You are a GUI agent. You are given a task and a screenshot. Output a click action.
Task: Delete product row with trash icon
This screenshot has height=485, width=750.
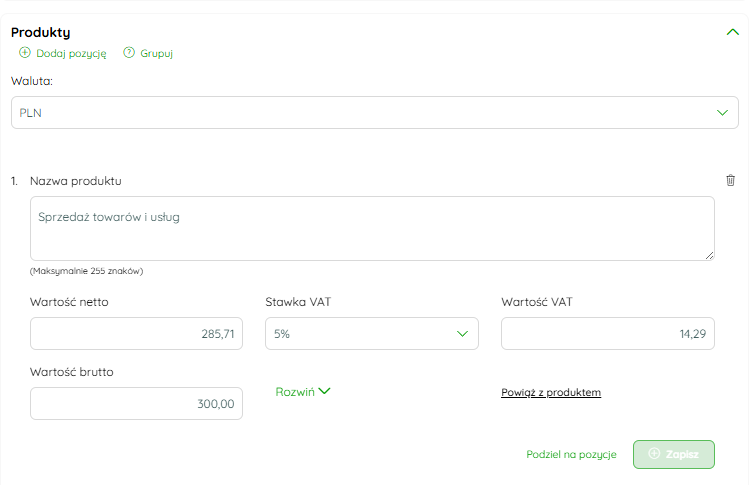tap(730, 180)
